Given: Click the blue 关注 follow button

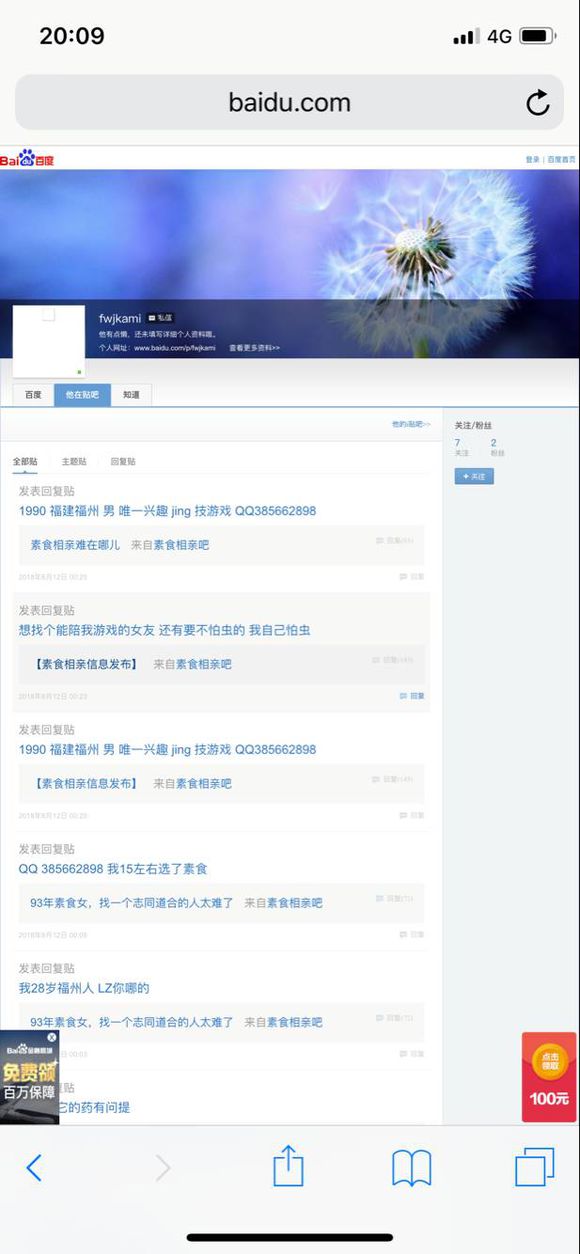Looking at the screenshot, I should coord(474,476).
